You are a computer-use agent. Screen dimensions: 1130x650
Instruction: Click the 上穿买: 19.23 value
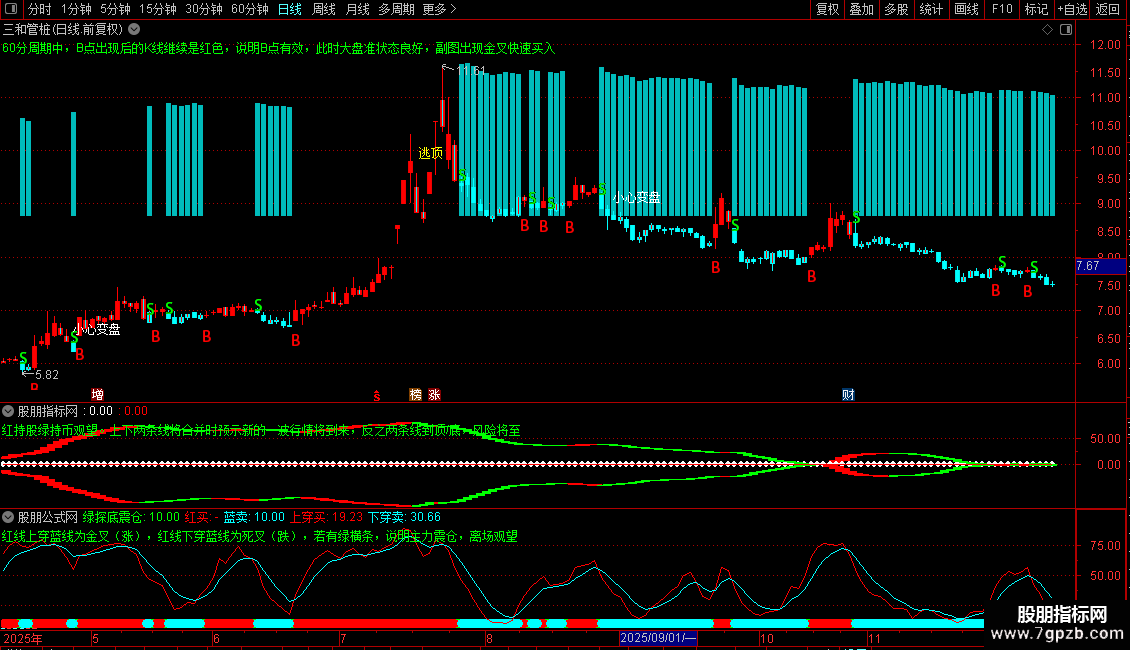326,517
